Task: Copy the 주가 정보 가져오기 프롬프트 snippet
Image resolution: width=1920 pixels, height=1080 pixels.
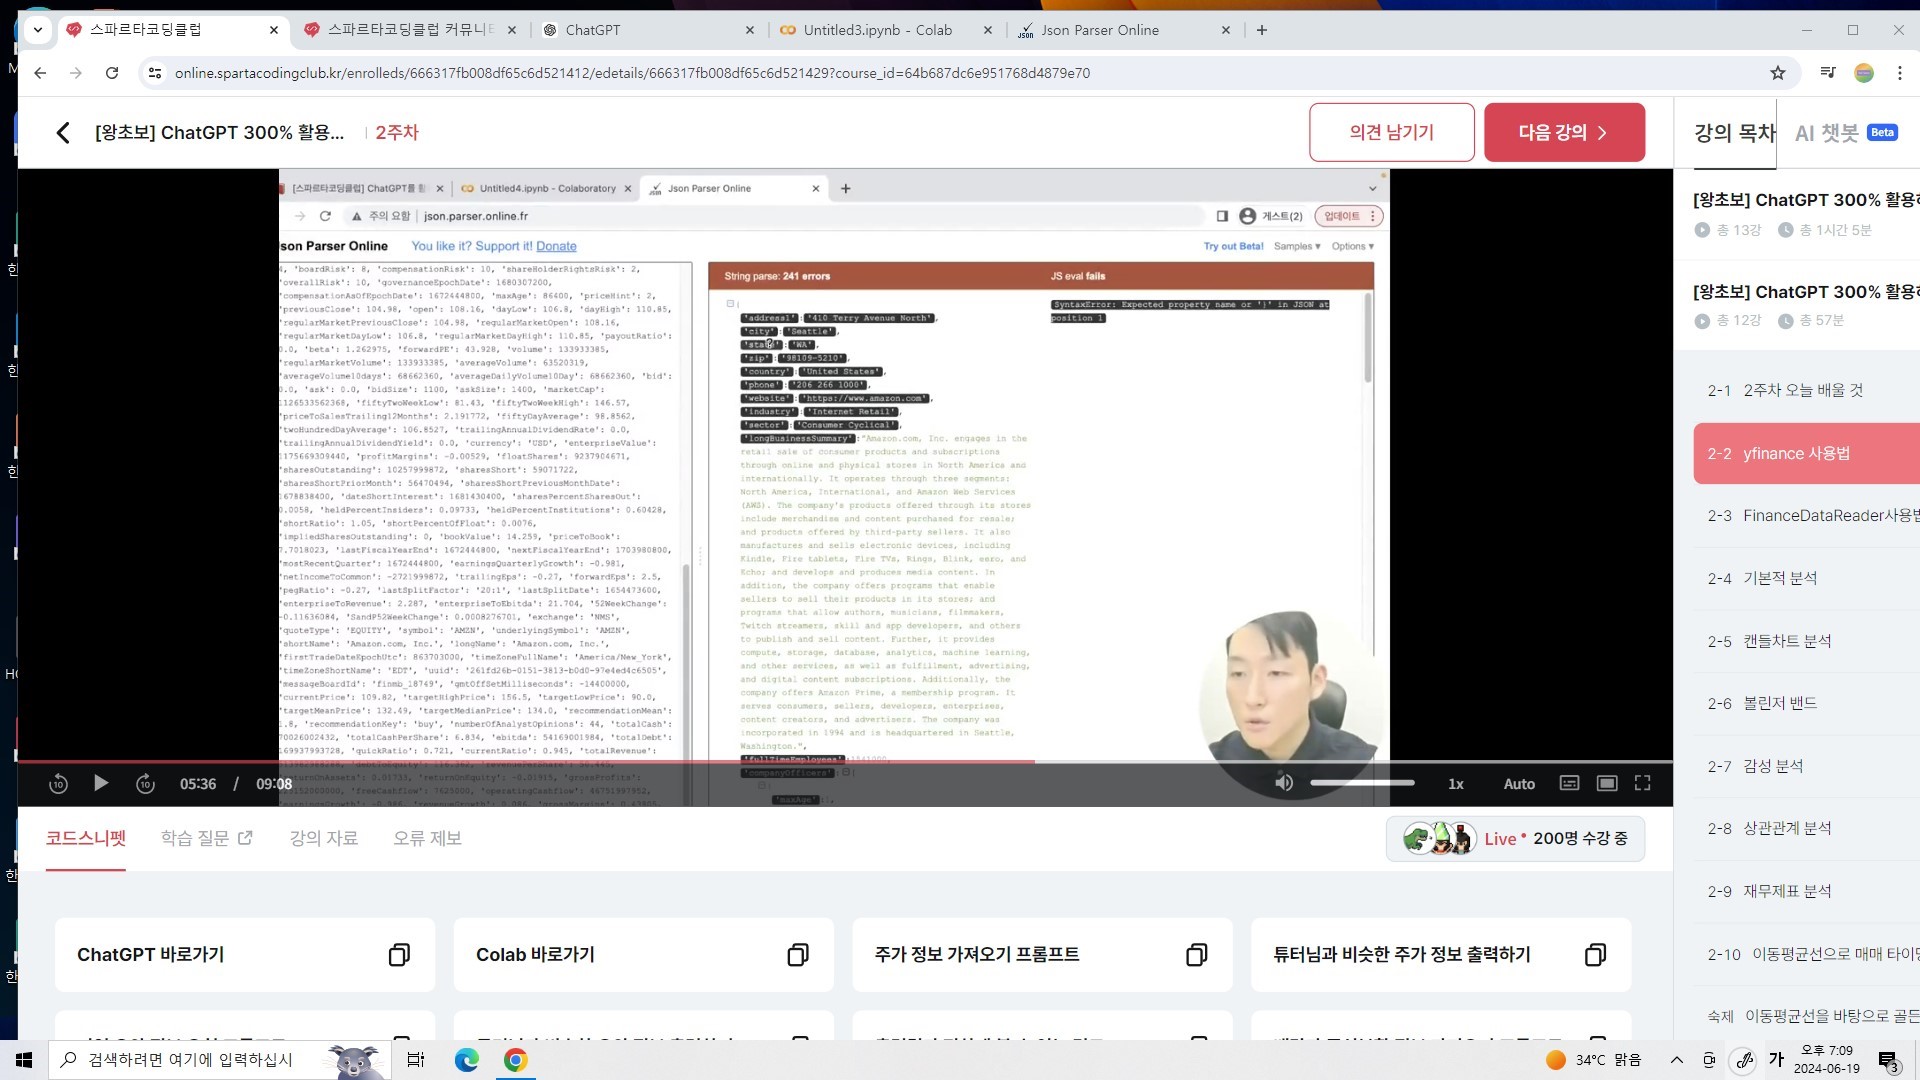Action: [x=1196, y=955]
